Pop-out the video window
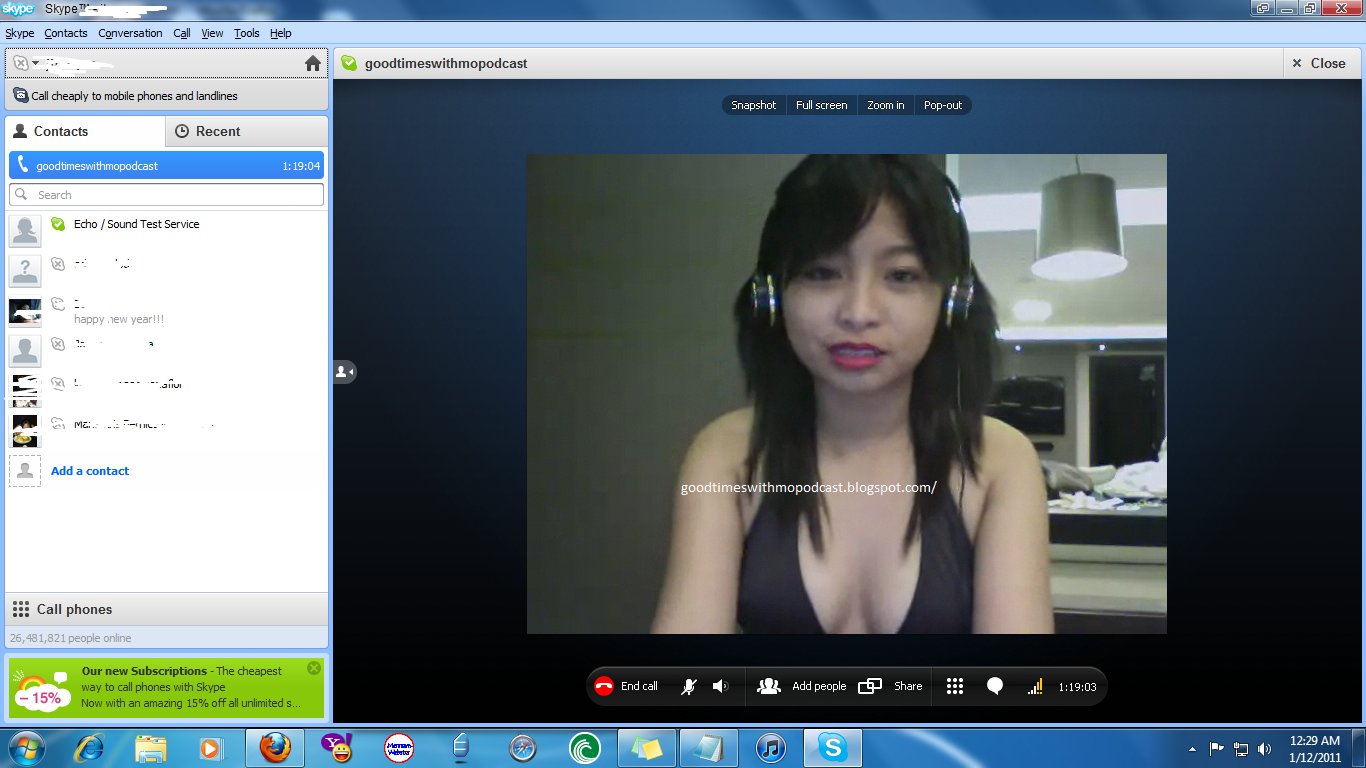 click(x=942, y=105)
